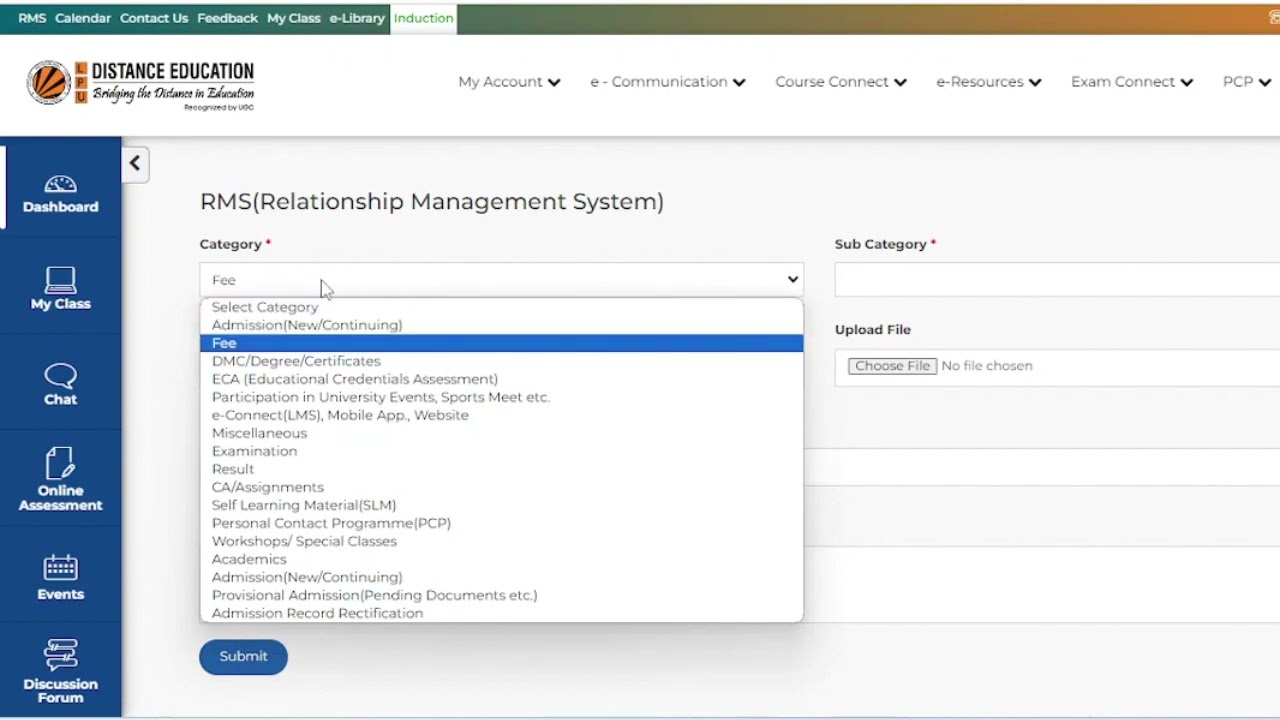Select Participation in University Events option
The image size is (1280, 720).
(501, 397)
